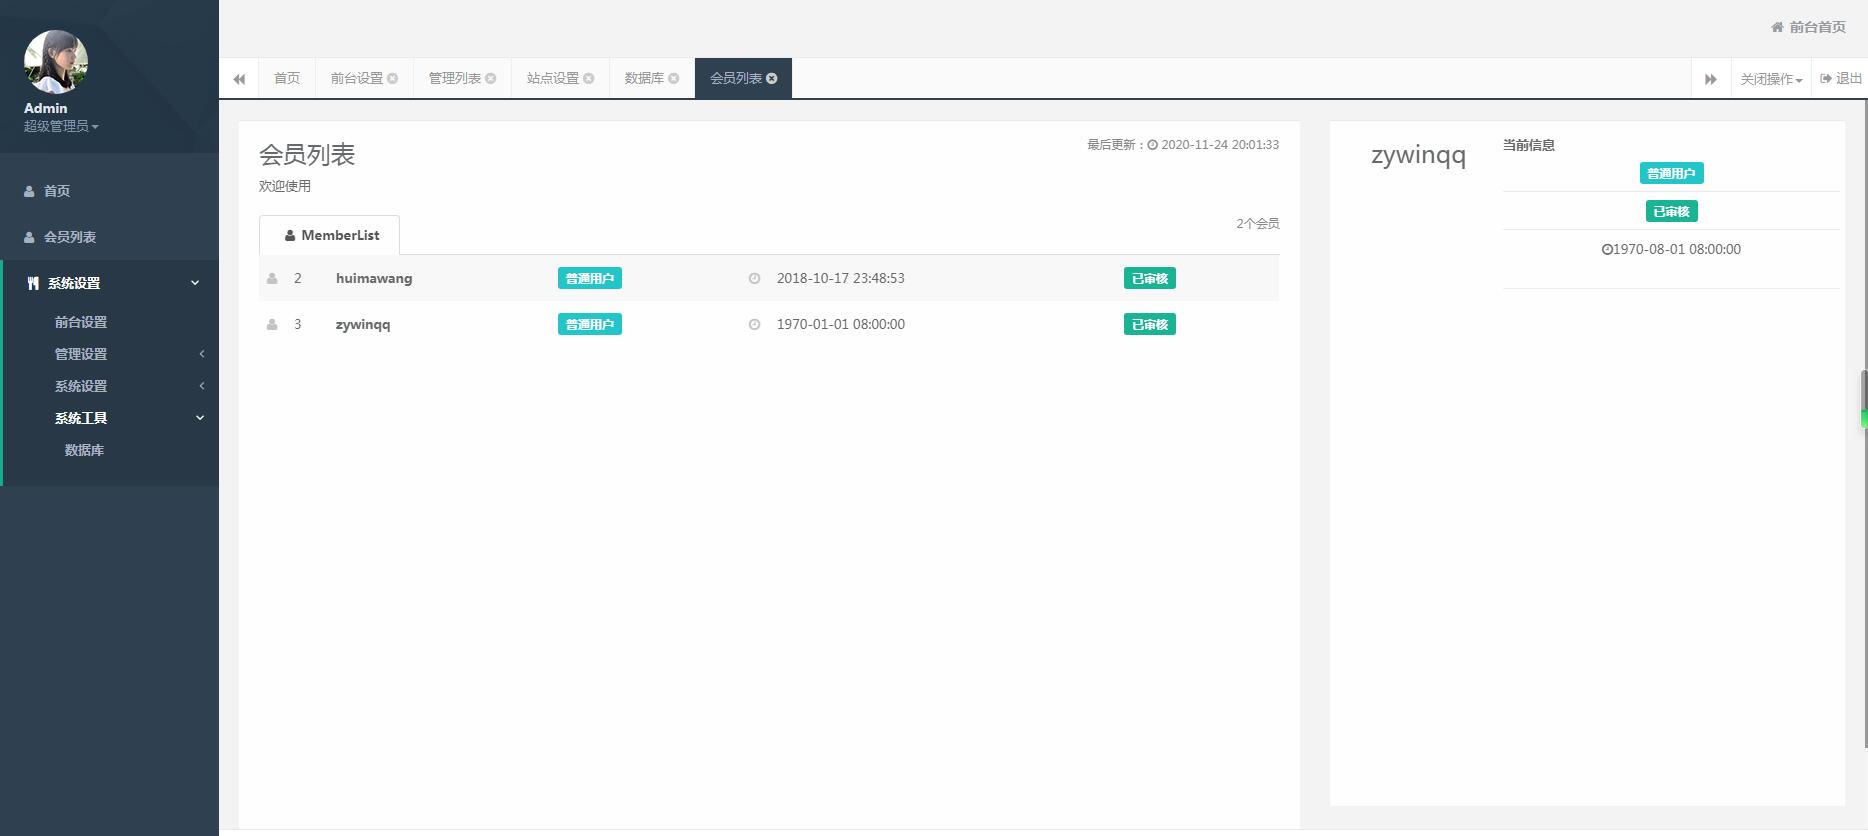
Task: Click the 退出 logout link
Action: pyautogui.click(x=1841, y=79)
